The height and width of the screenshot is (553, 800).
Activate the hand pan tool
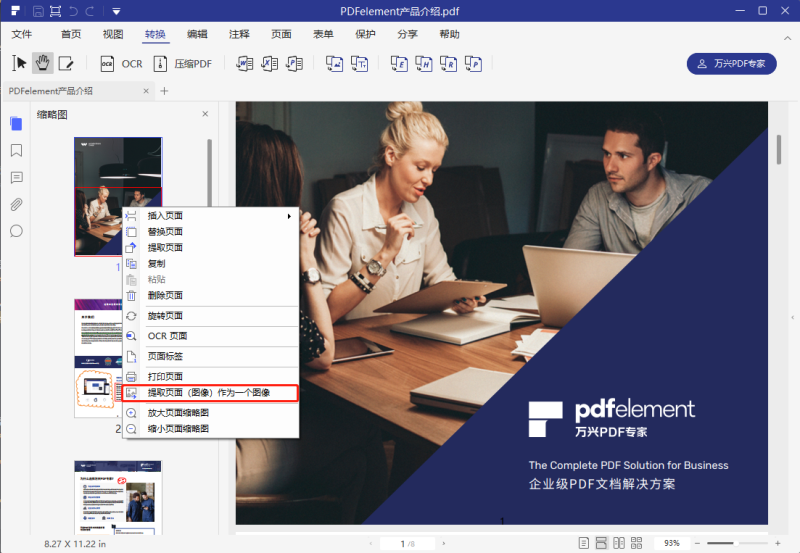click(43, 63)
